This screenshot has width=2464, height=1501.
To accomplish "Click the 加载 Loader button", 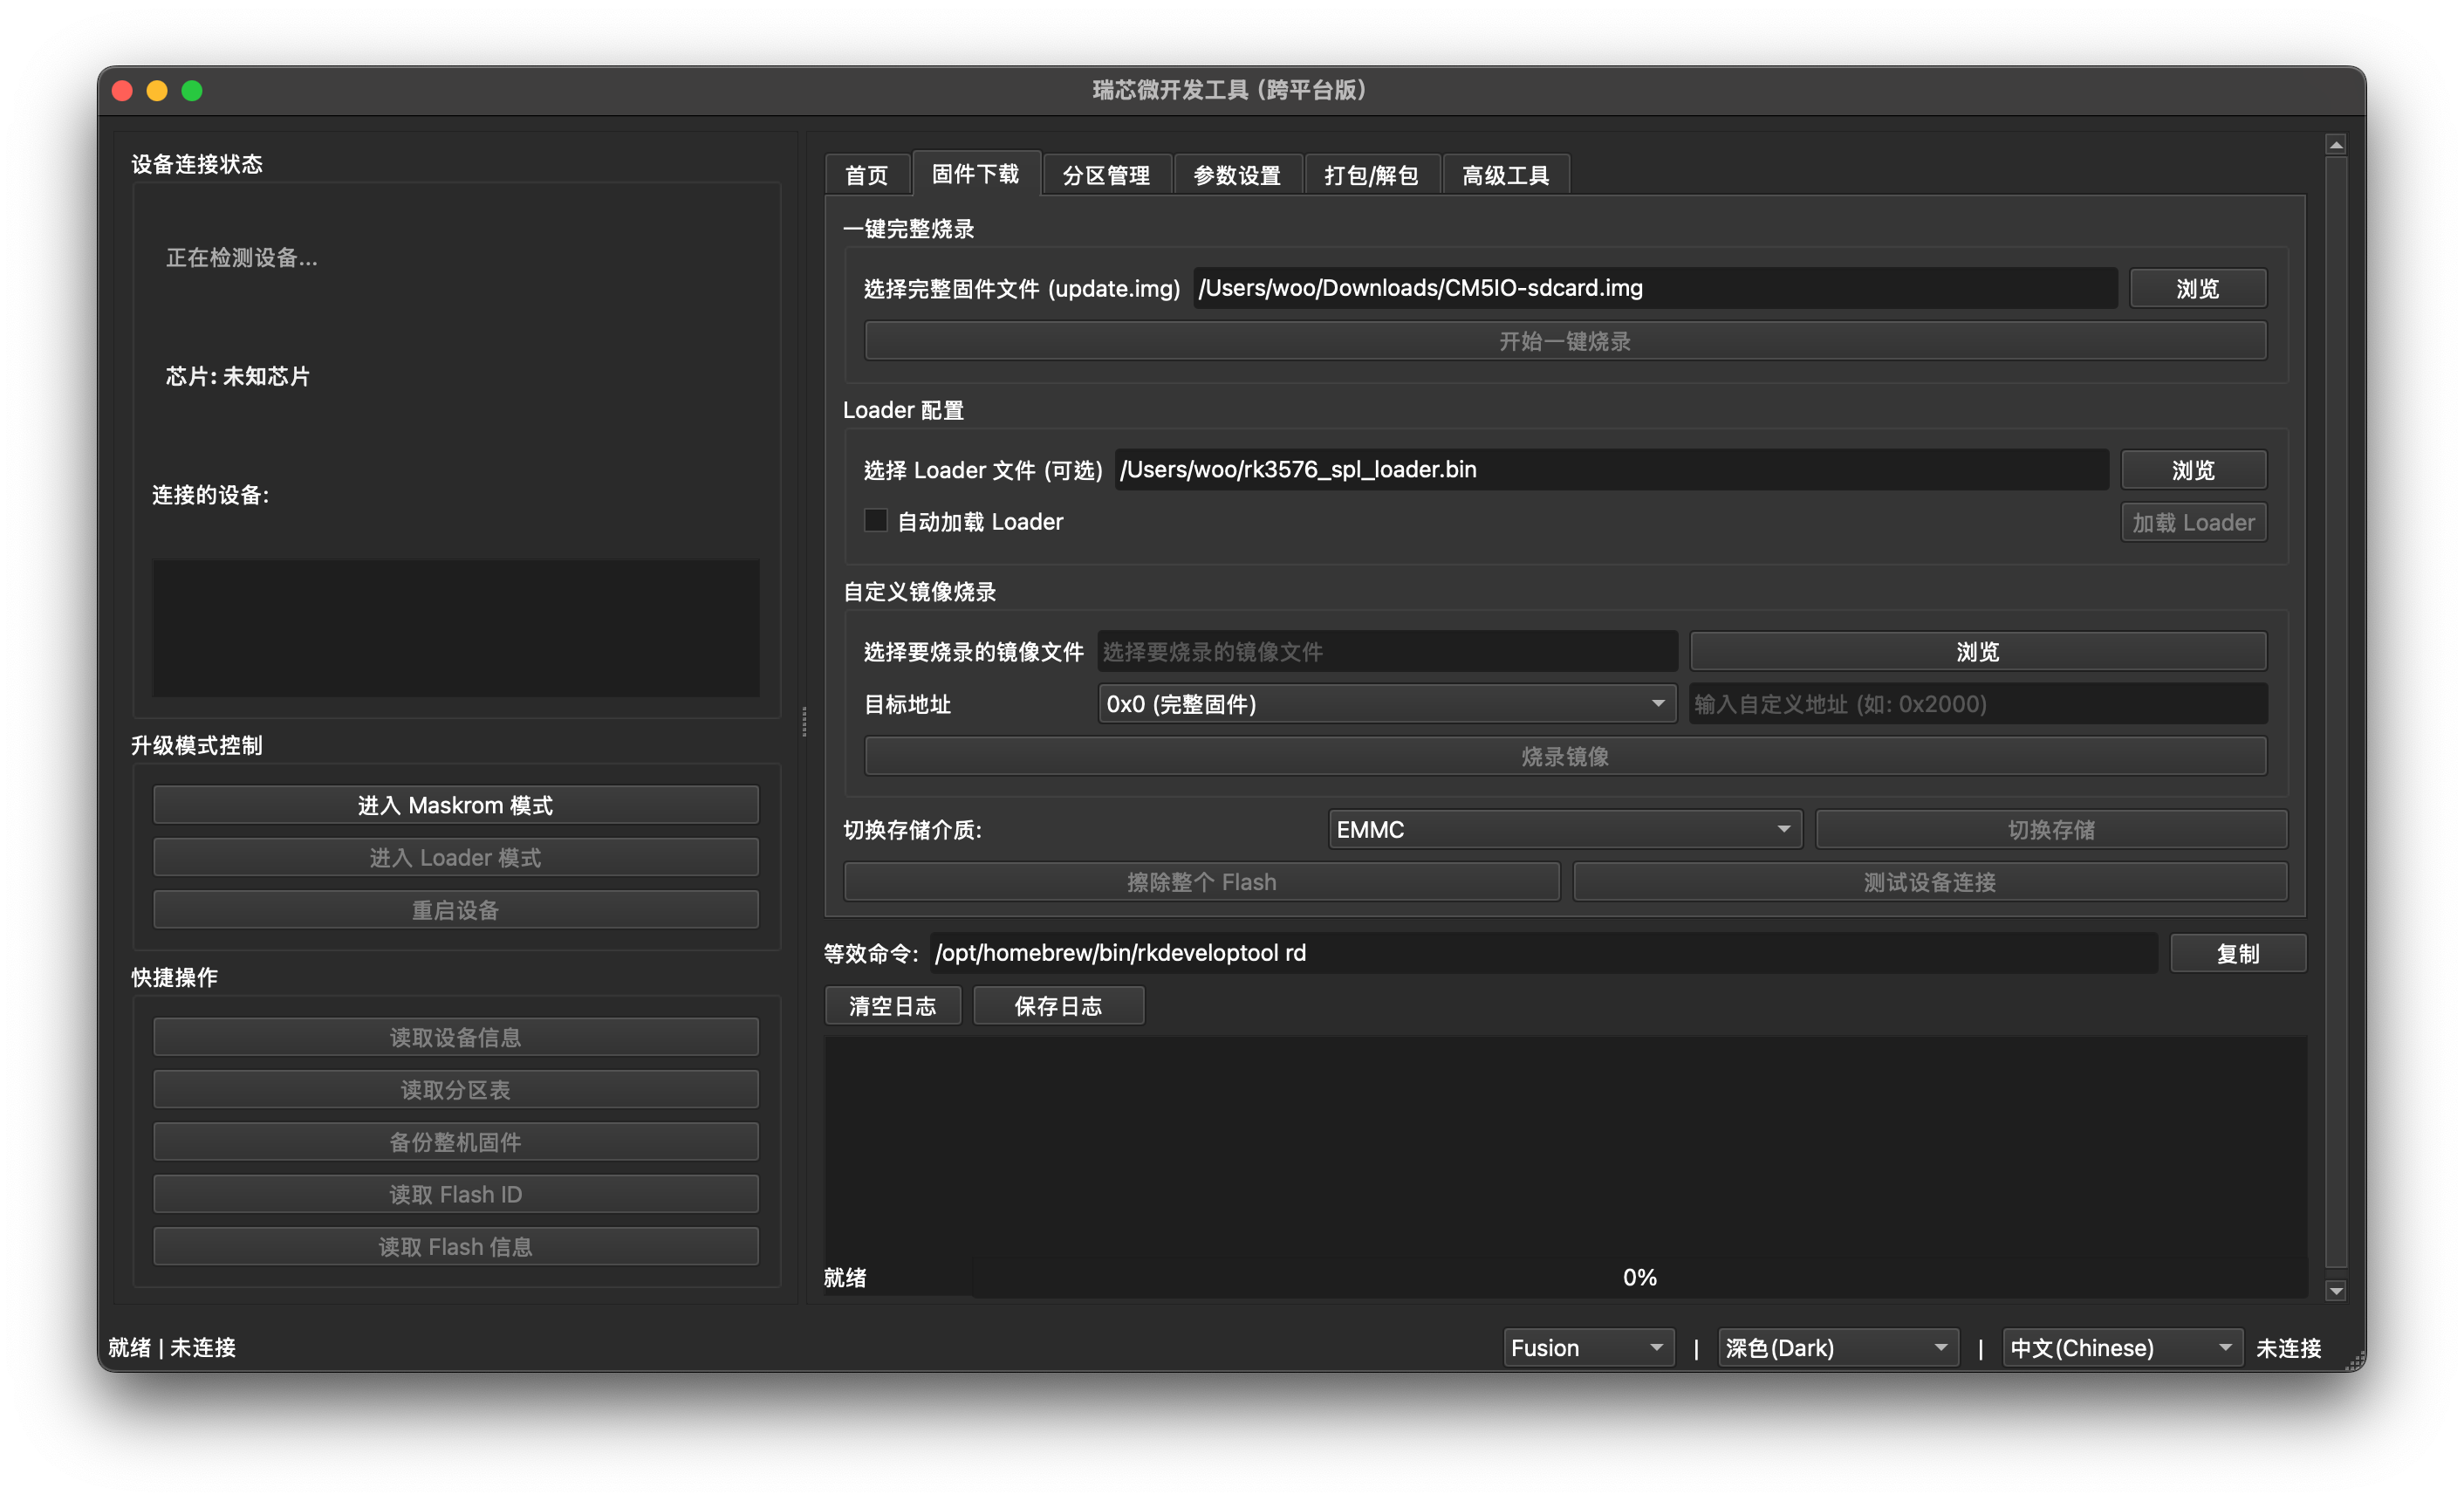I will pos(2193,522).
